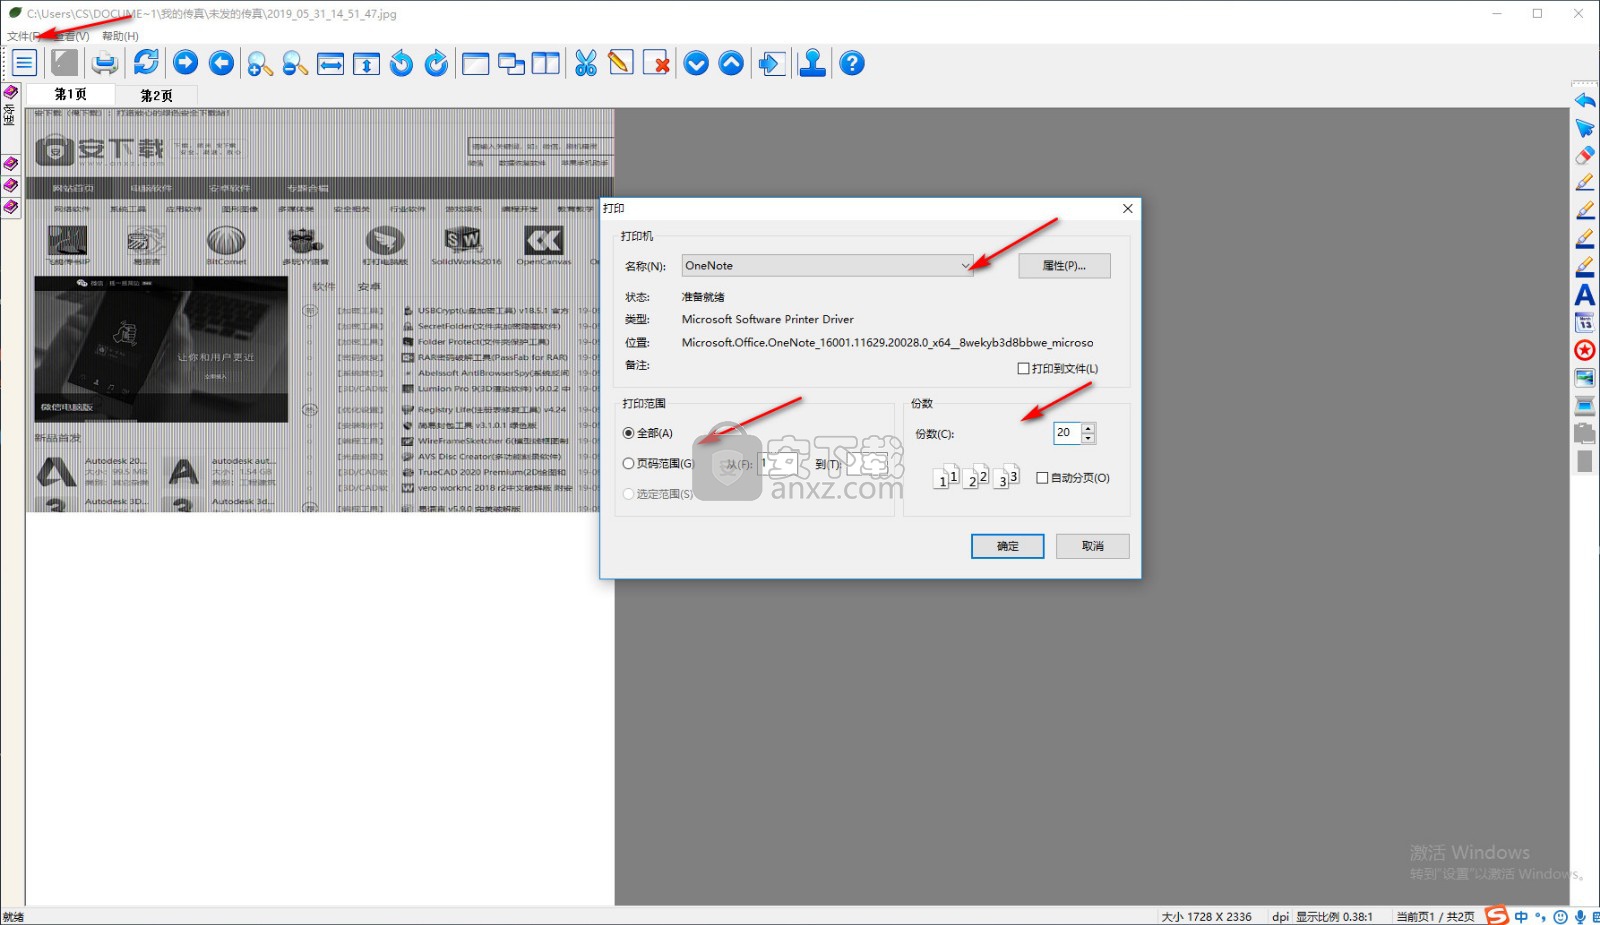Increase copies with the up spinner arrow
The height and width of the screenshot is (925, 1600).
(1089, 428)
